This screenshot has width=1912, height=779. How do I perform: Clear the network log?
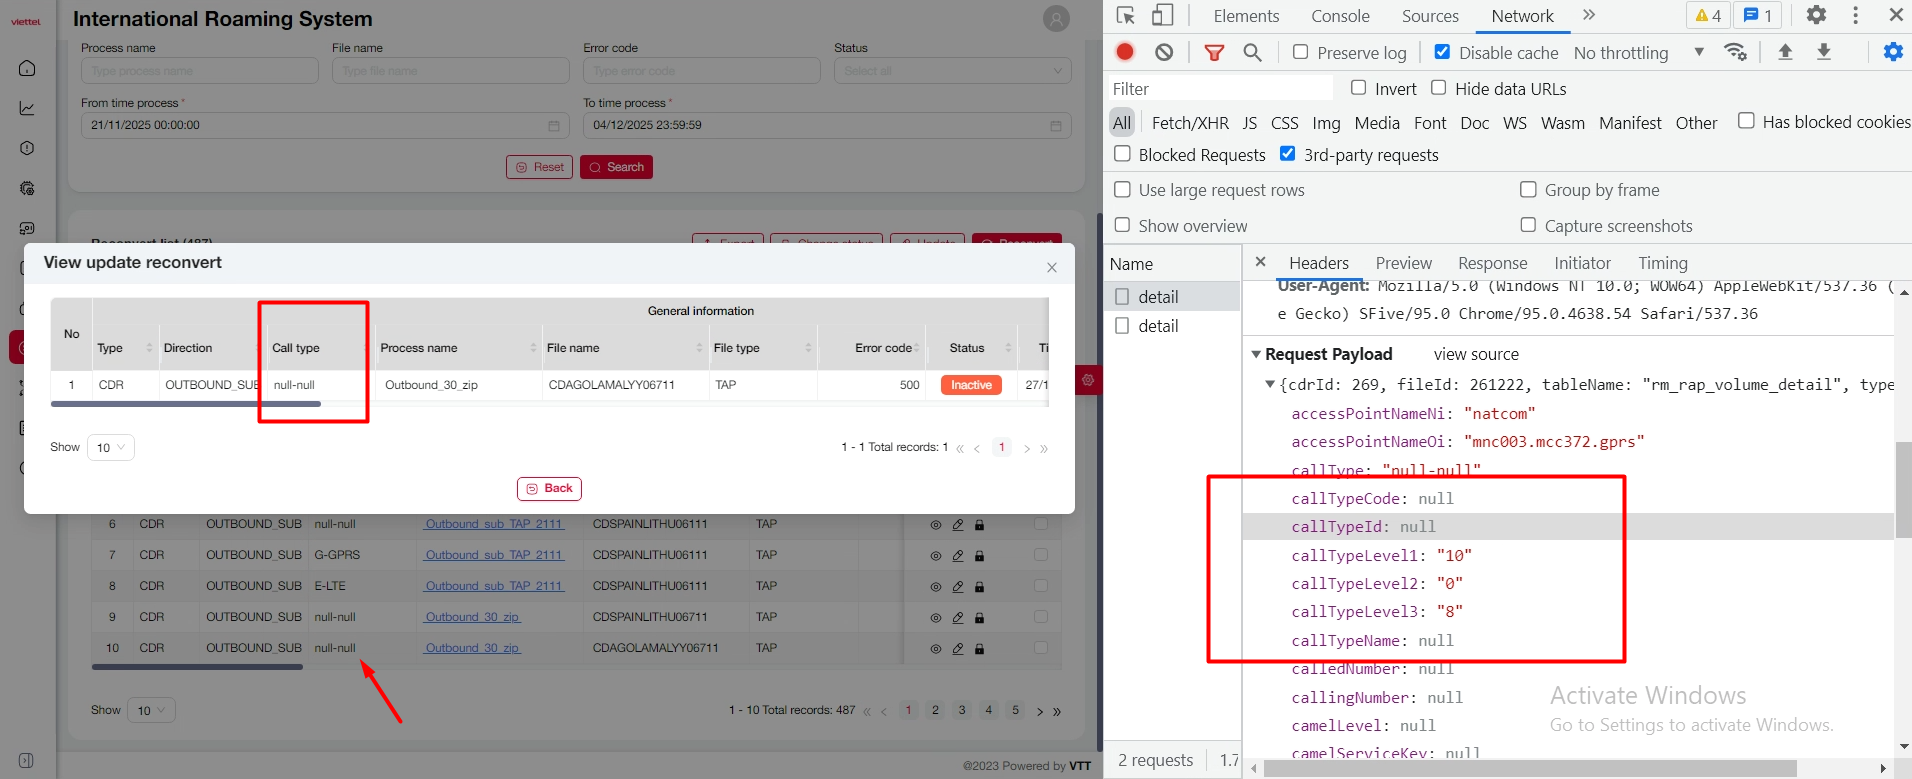pyautogui.click(x=1164, y=52)
